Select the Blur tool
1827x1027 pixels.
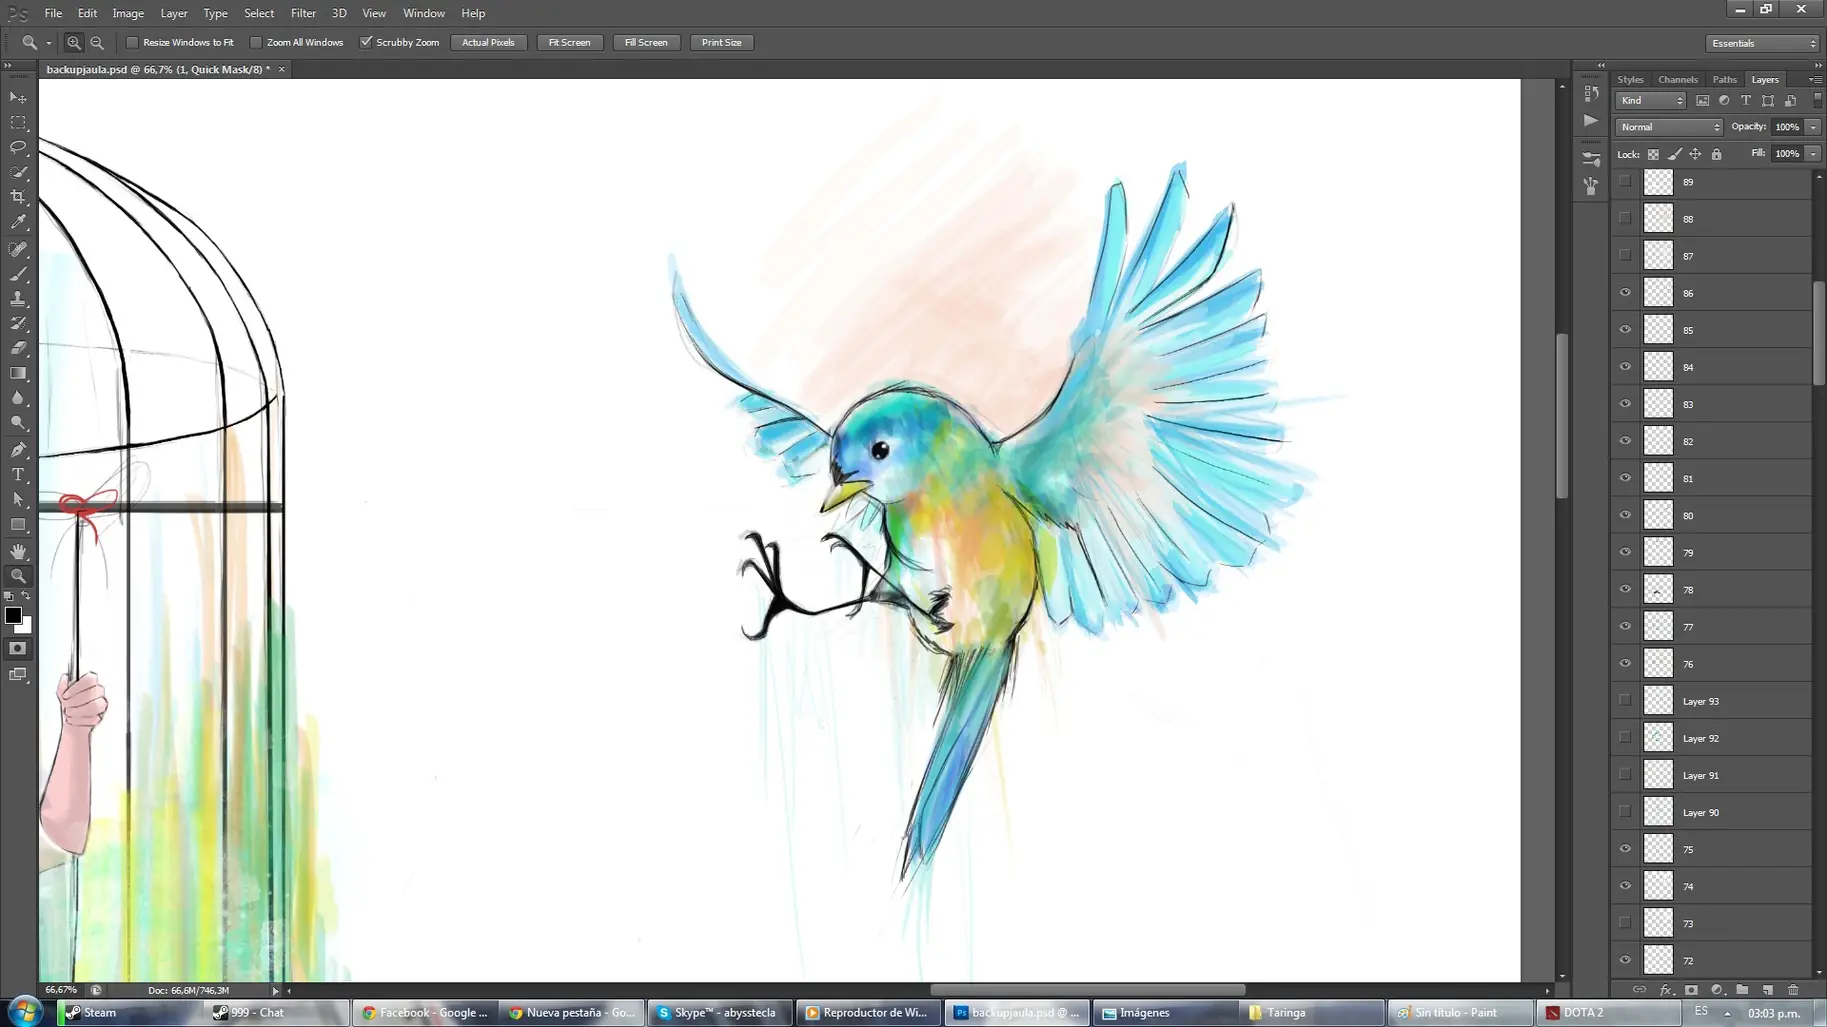tap(18, 398)
